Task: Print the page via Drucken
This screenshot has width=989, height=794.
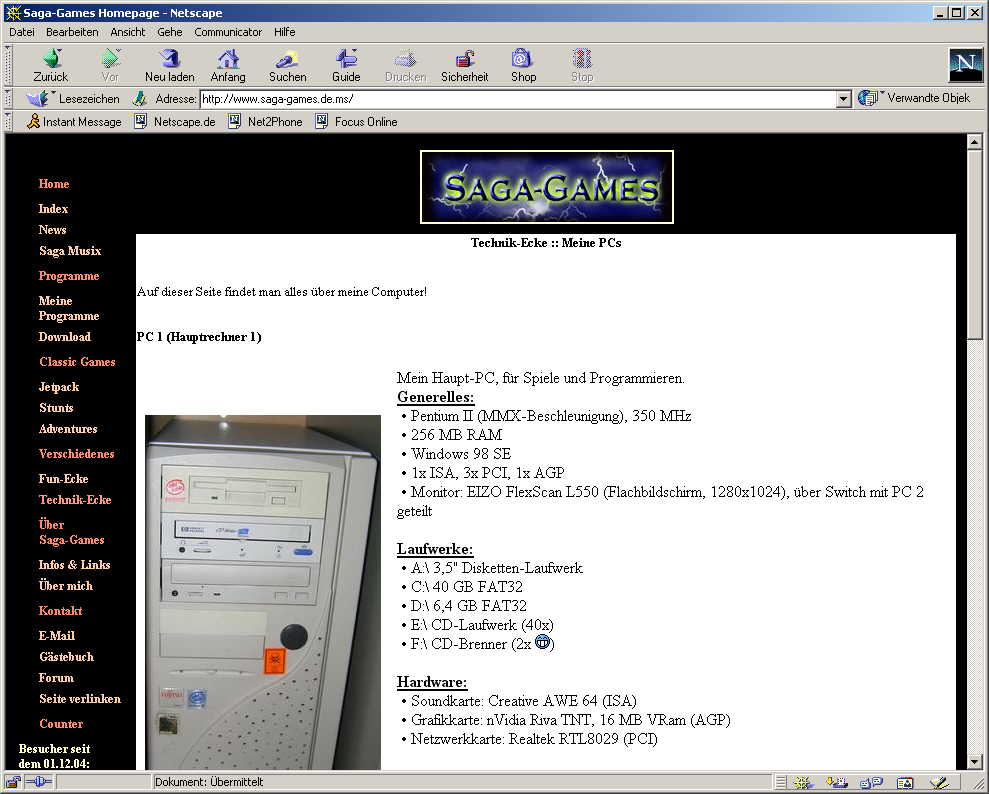Action: click(406, 66)
